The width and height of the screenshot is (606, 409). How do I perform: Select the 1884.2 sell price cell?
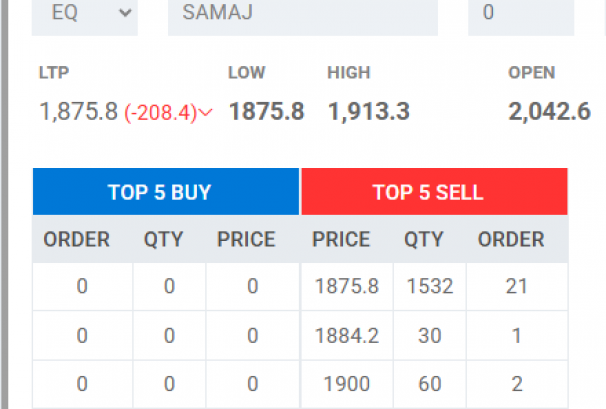point(347,336)
